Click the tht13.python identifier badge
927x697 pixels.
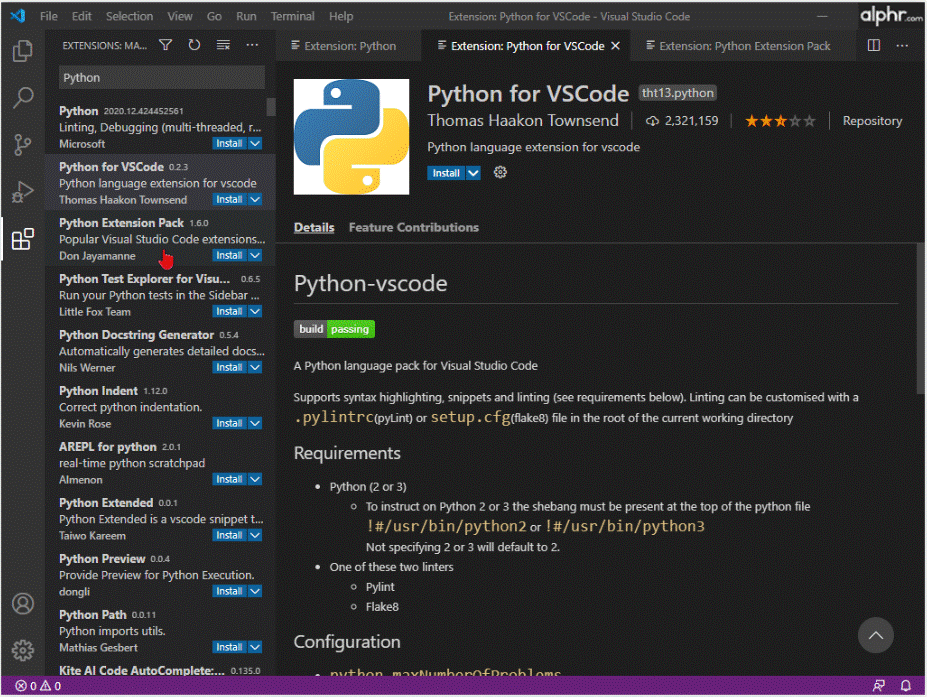678,93
